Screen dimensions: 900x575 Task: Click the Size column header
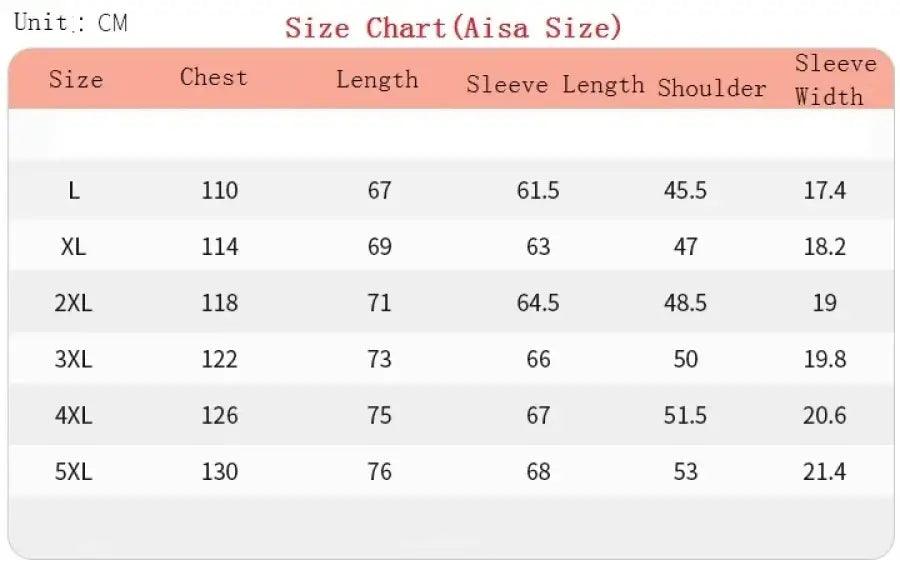76,79
